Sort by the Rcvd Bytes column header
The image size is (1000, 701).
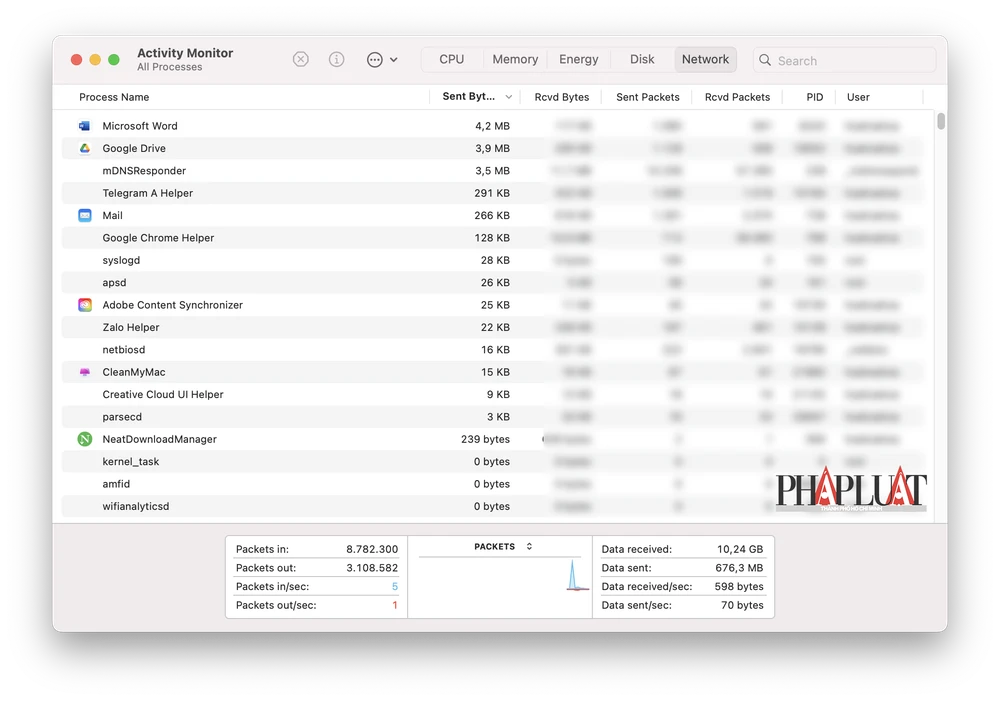click(561, 97)
